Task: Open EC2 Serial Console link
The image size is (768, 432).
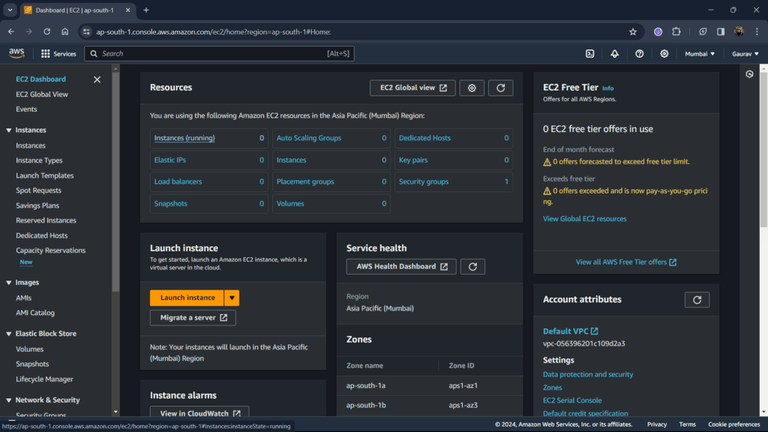Action: (x=572, y=401)
